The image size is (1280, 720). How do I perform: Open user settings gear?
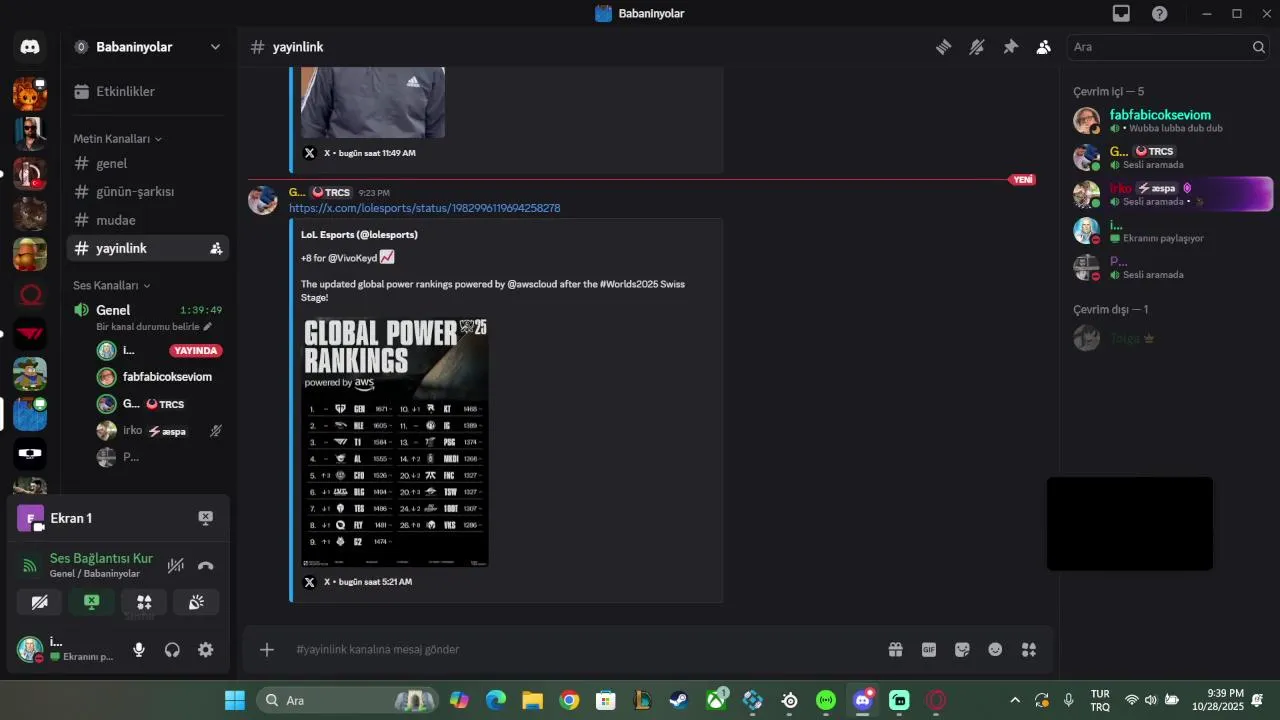point(205,650)
